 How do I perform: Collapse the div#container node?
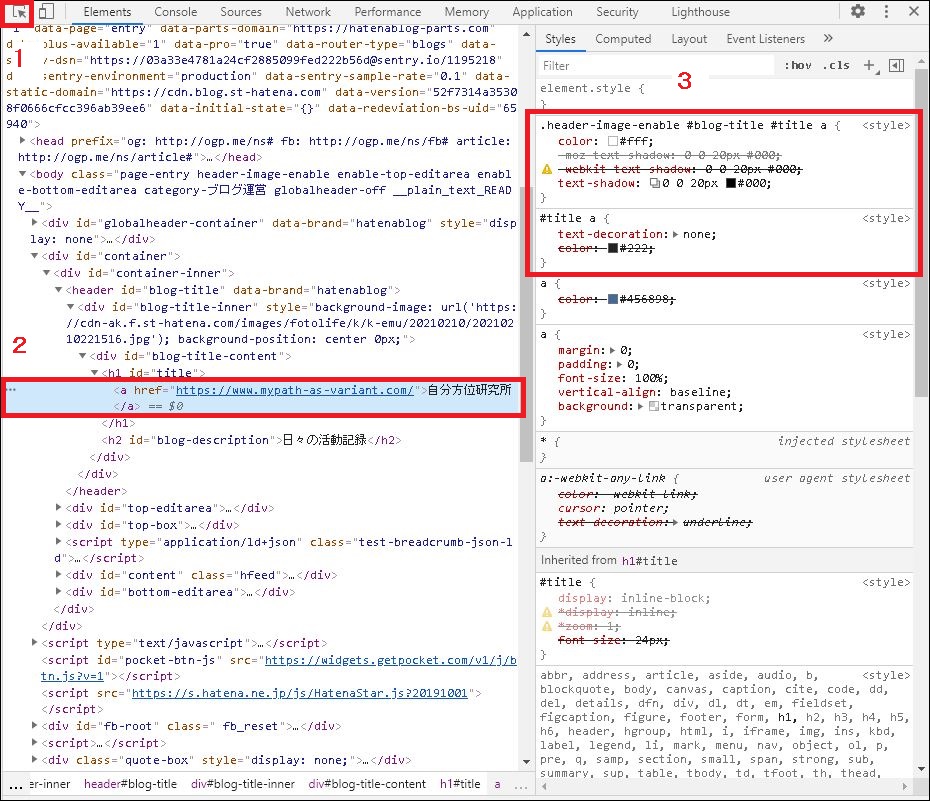click(x=34, y=256)
